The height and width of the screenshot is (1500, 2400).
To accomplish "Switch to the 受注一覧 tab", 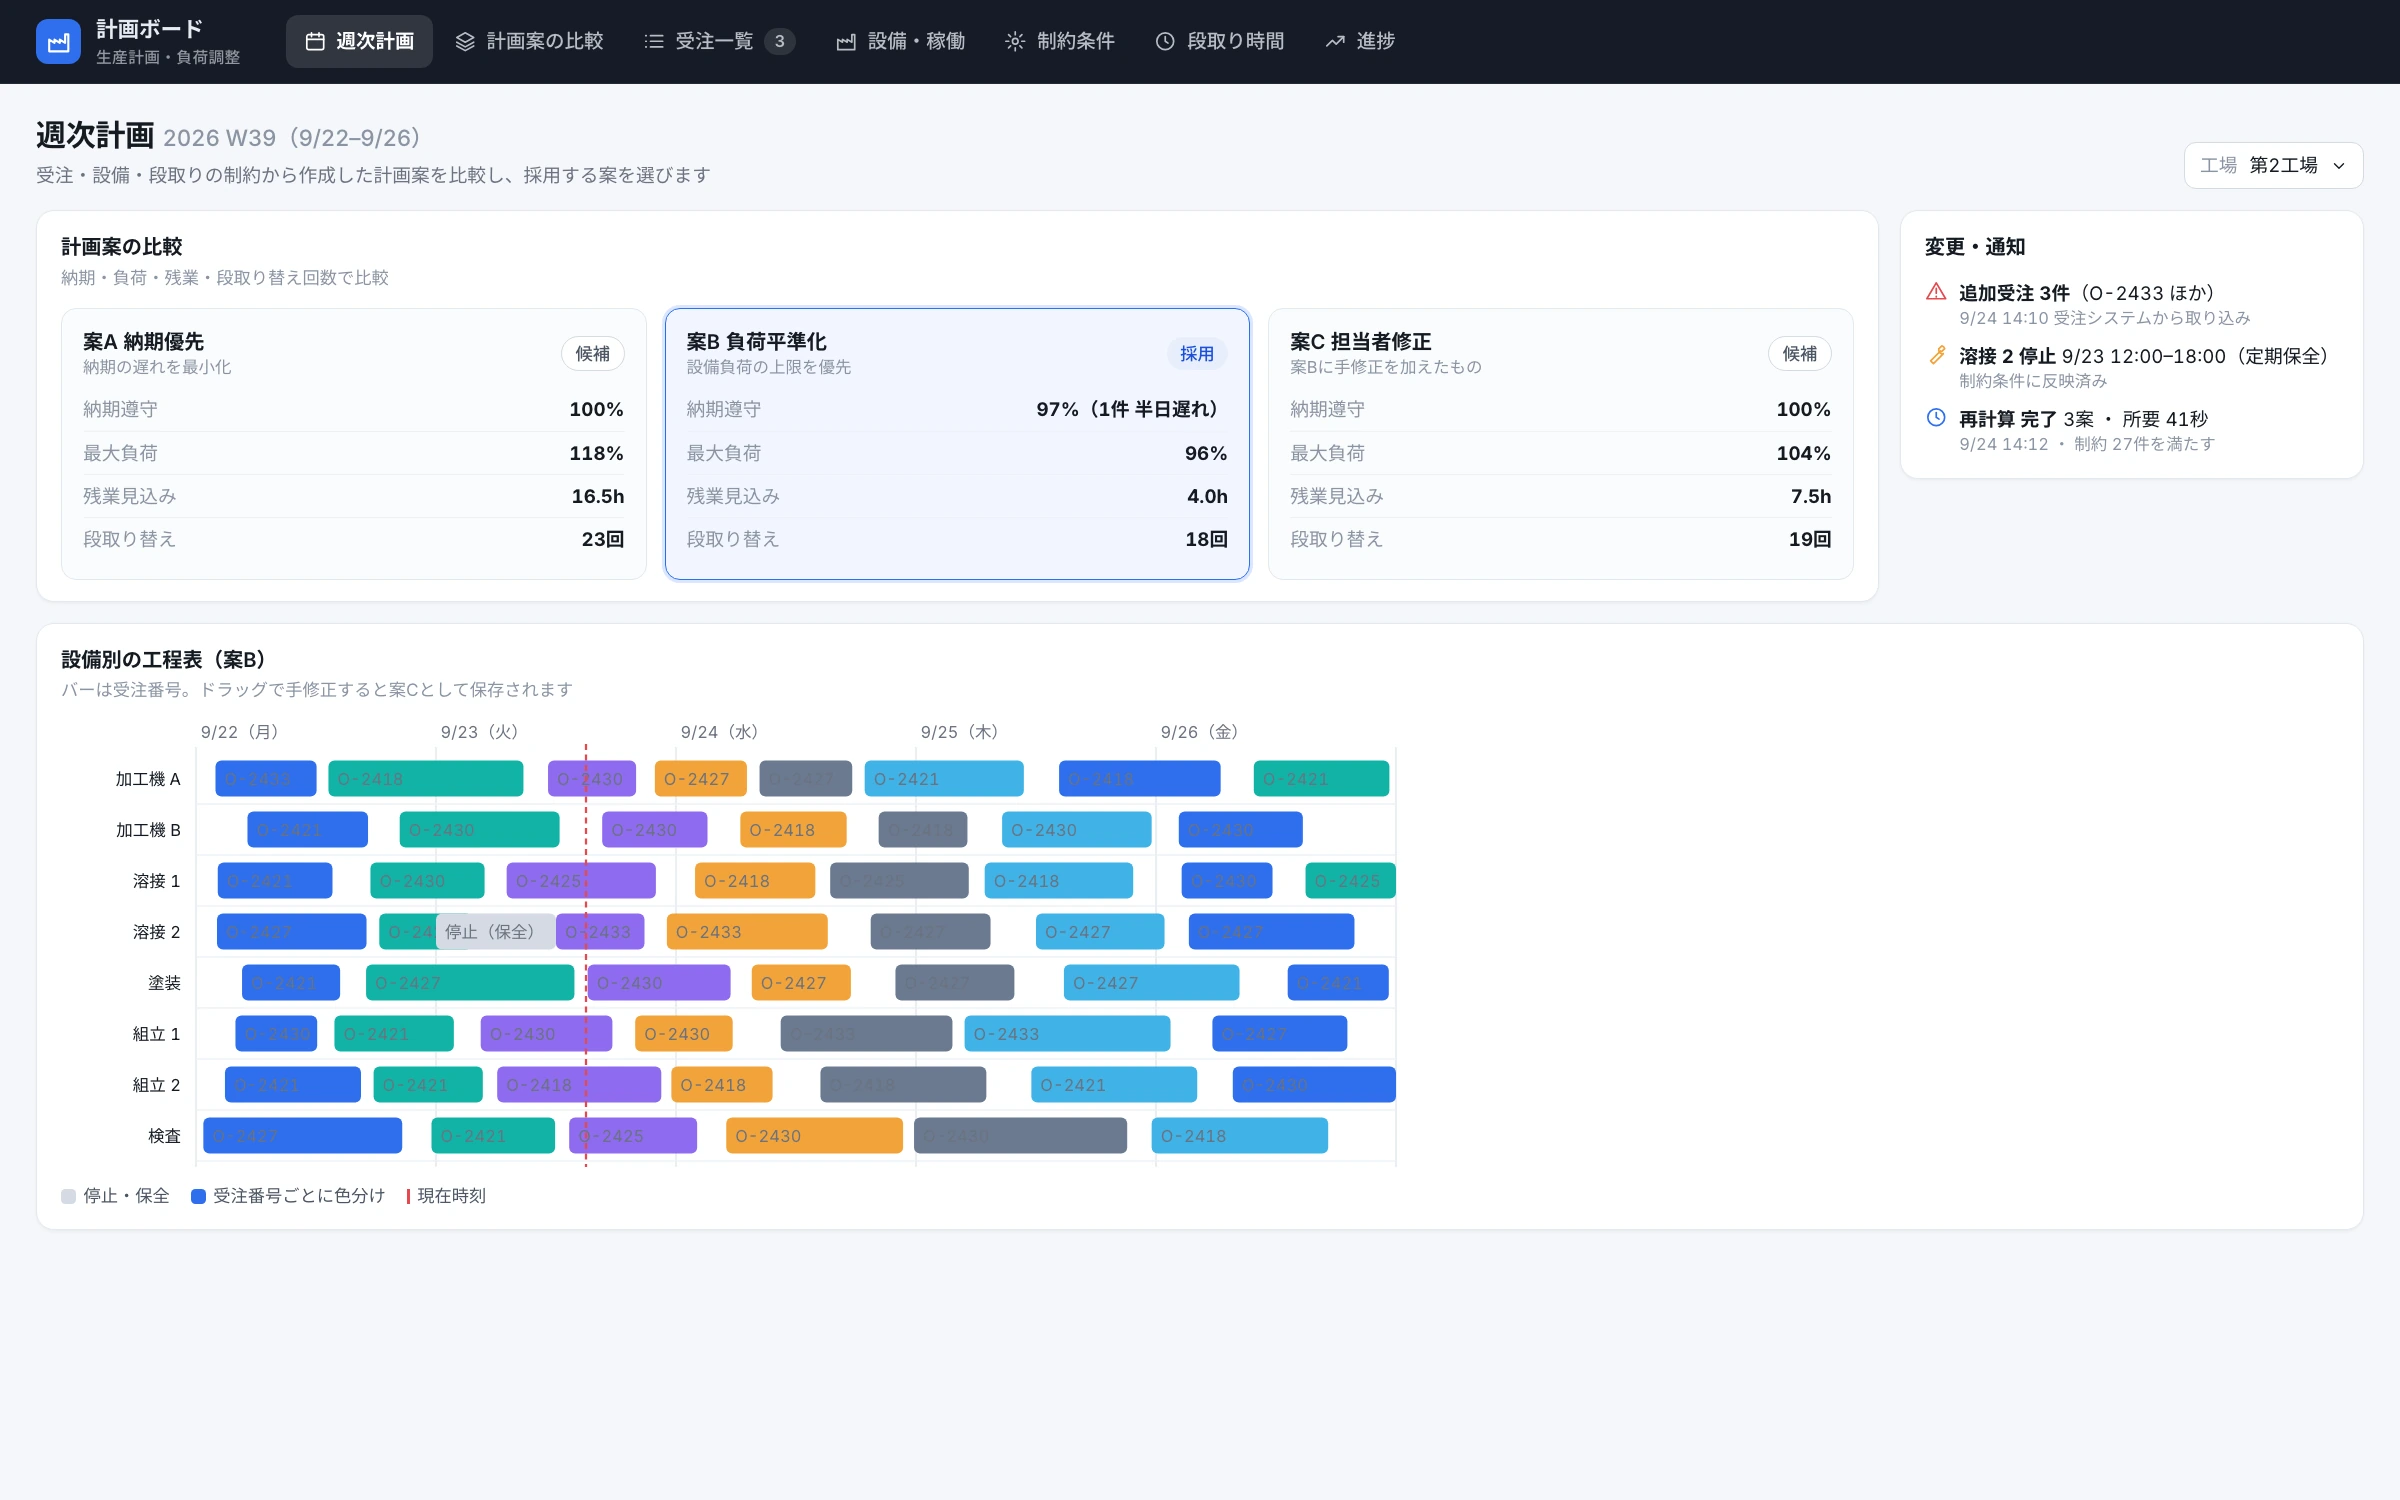I will click(719, 42).
